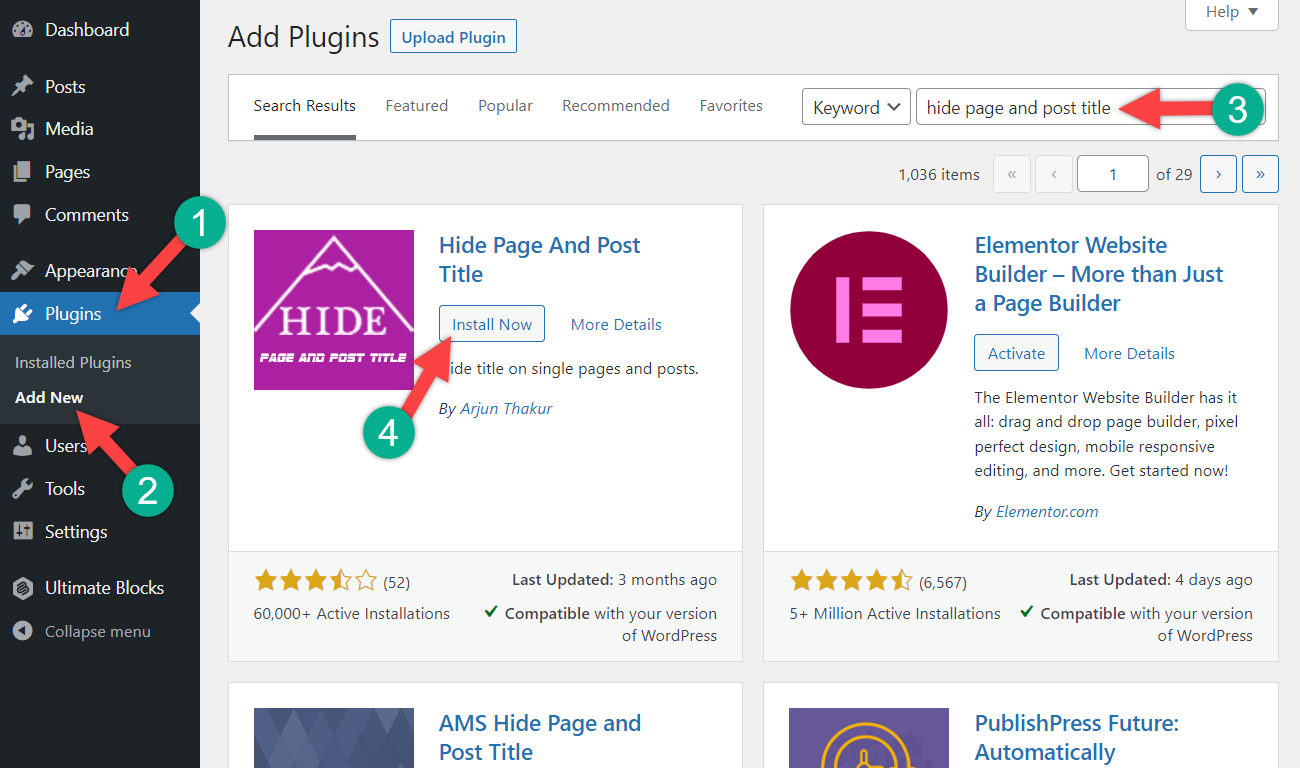Click the current page number field
The width and height of the screenshot is (1300, 768).
point(1112,174)
